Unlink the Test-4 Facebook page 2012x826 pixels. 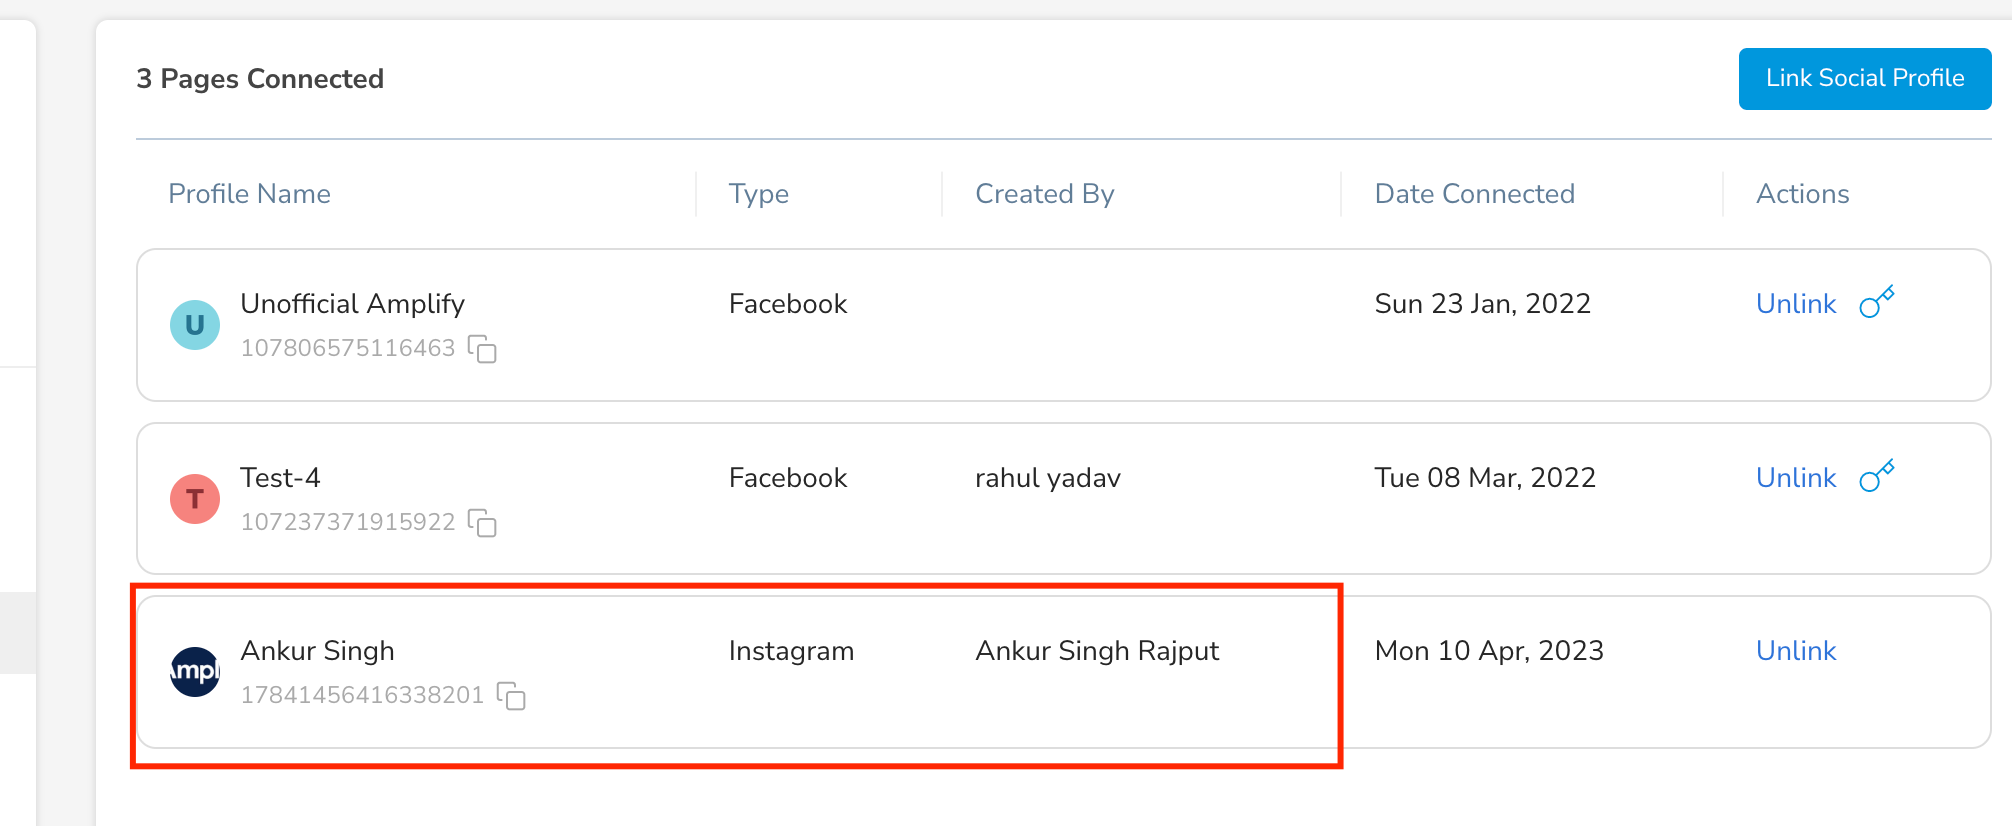pyautogui.click(x=1796, y=478)
